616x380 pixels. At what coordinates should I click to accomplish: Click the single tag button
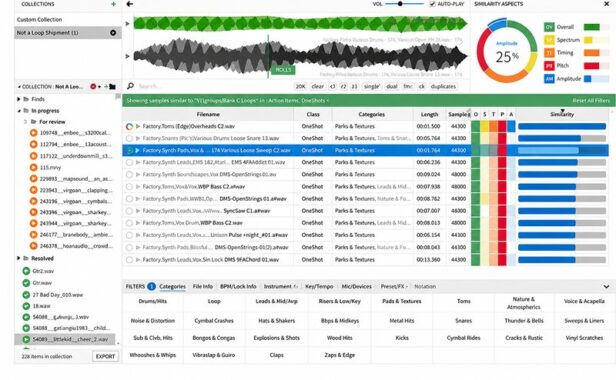[x=371, y=86]
